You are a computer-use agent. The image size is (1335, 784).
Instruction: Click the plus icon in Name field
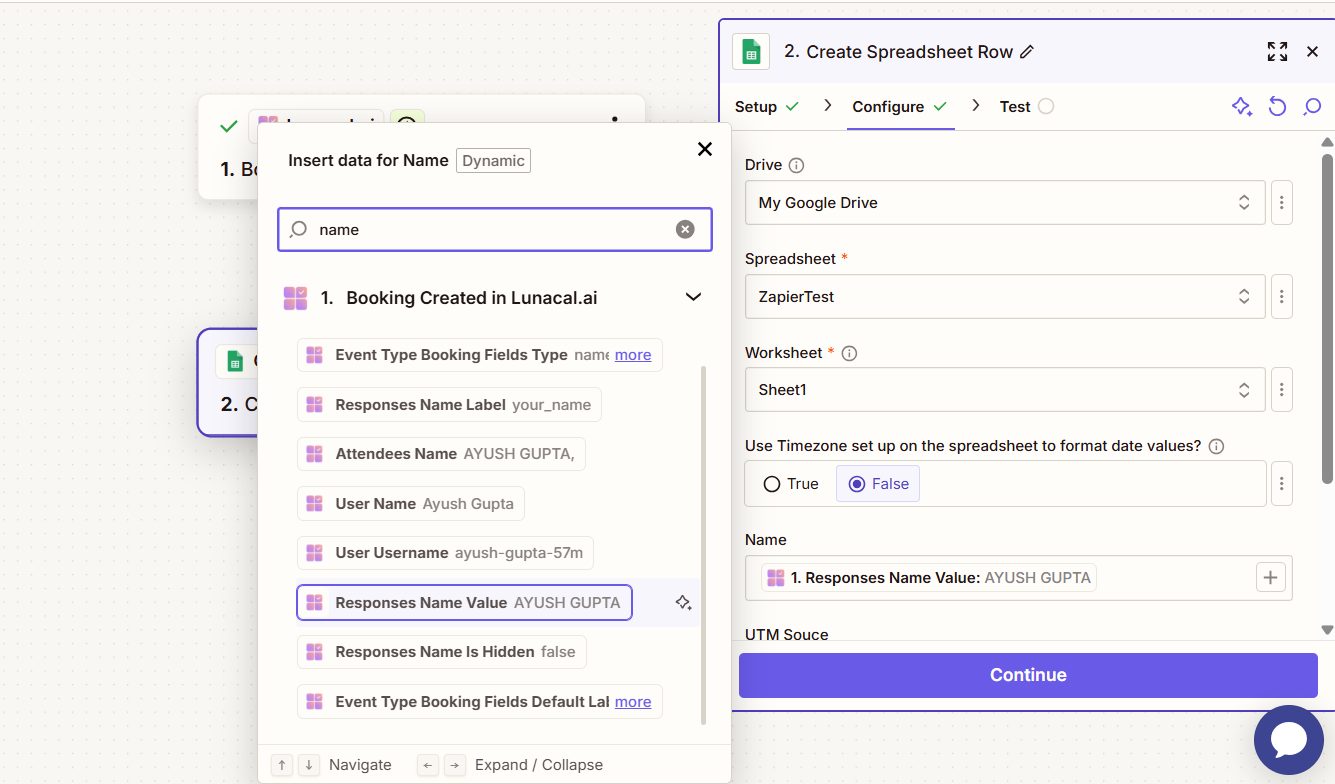click(1270, 577)
